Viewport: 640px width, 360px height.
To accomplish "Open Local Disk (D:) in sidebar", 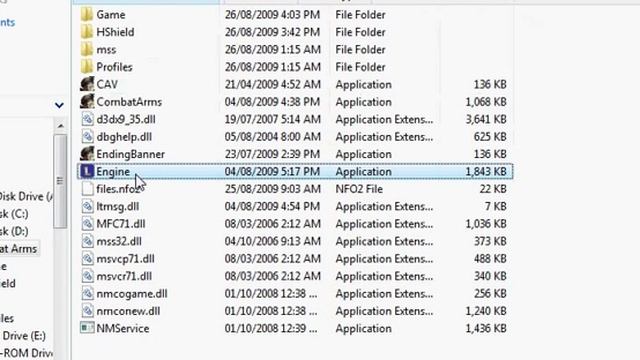I will [14, 231].
